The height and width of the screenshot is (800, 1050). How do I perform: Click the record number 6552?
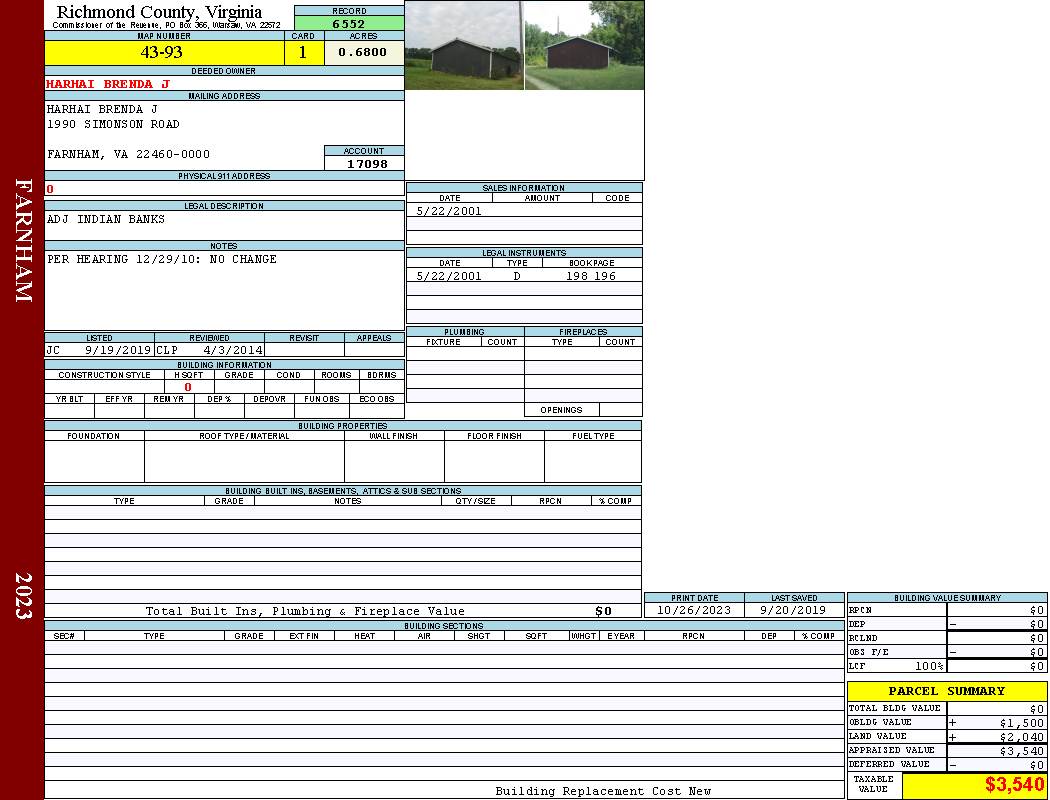pos(349,24)
